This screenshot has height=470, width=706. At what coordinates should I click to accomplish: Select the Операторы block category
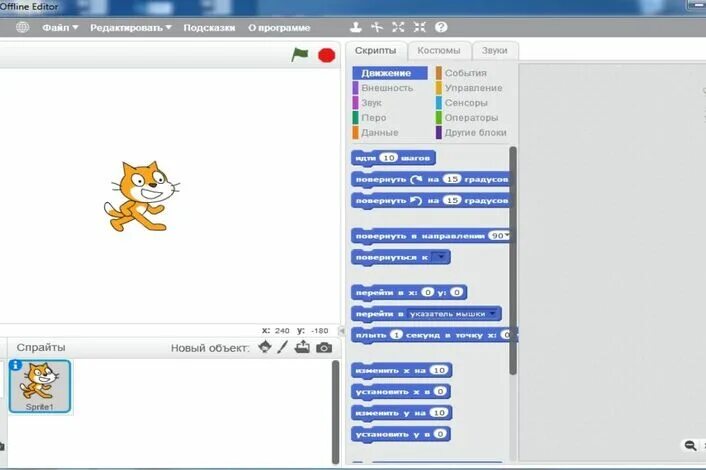(468, 118)
